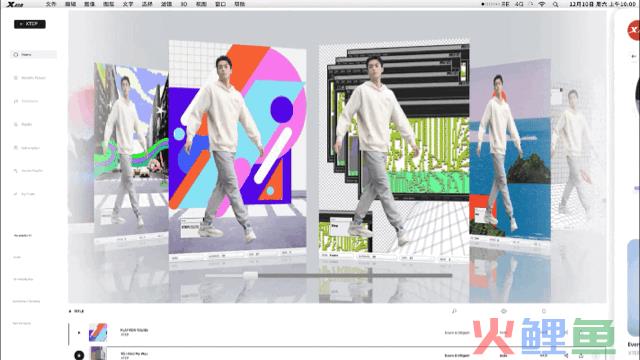Open the 3D menu in the menu bar
Viewport: 640px width, 360px height.
(184, 4)
